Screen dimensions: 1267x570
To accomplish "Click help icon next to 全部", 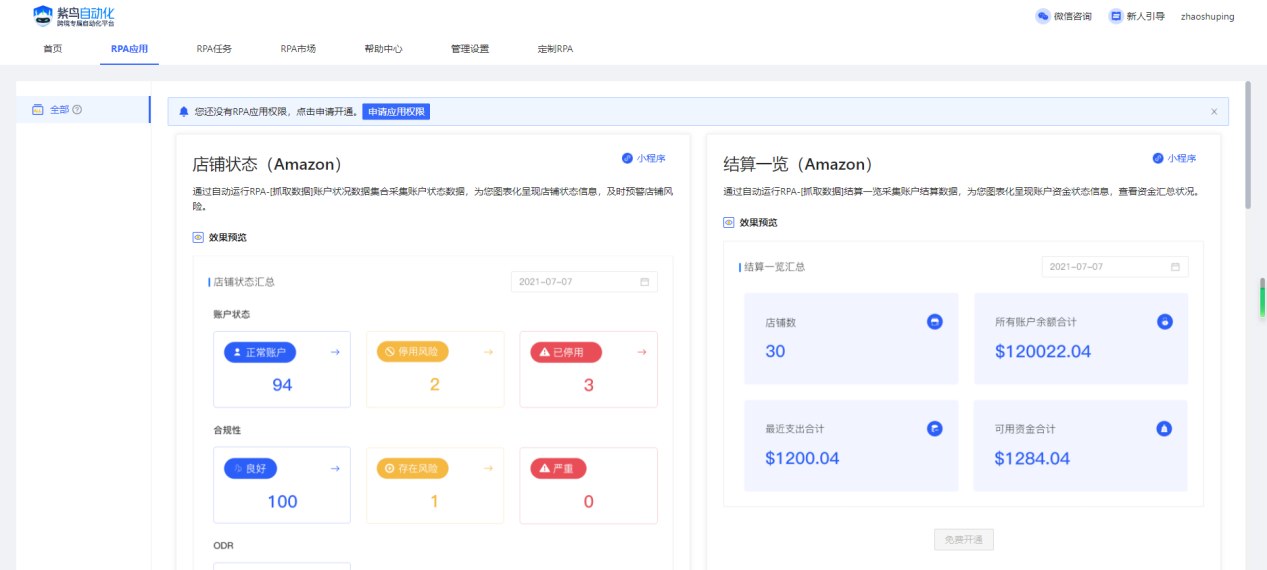I will pyautogui.click(x=77, y=110).
